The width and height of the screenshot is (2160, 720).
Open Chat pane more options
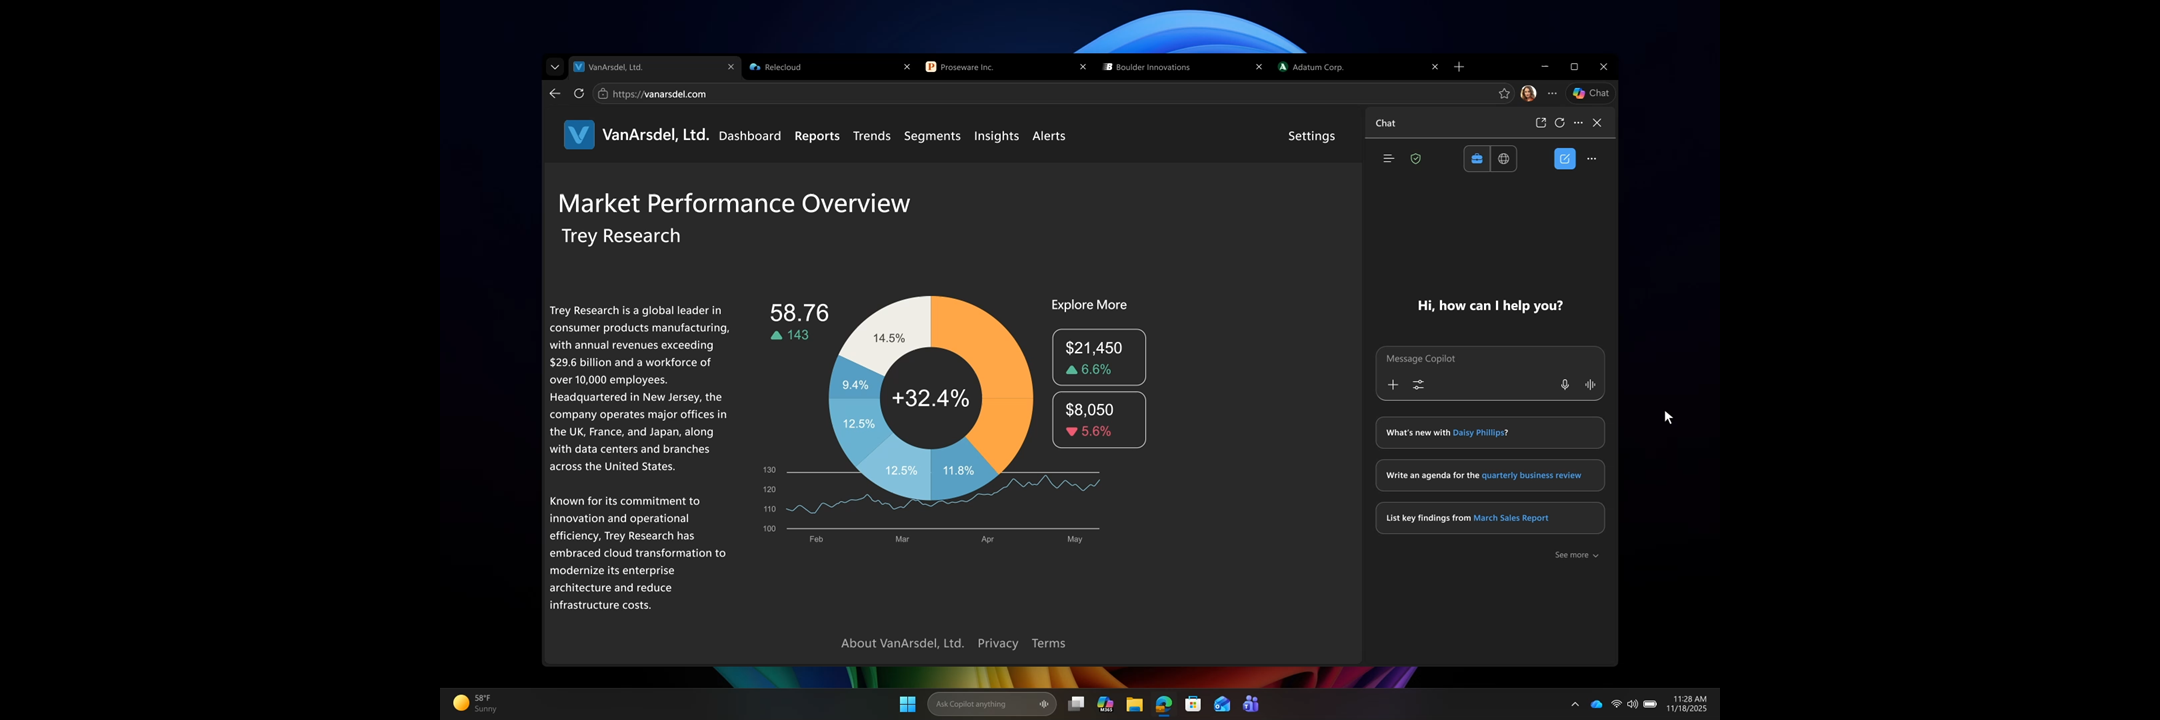point(1578,123)
